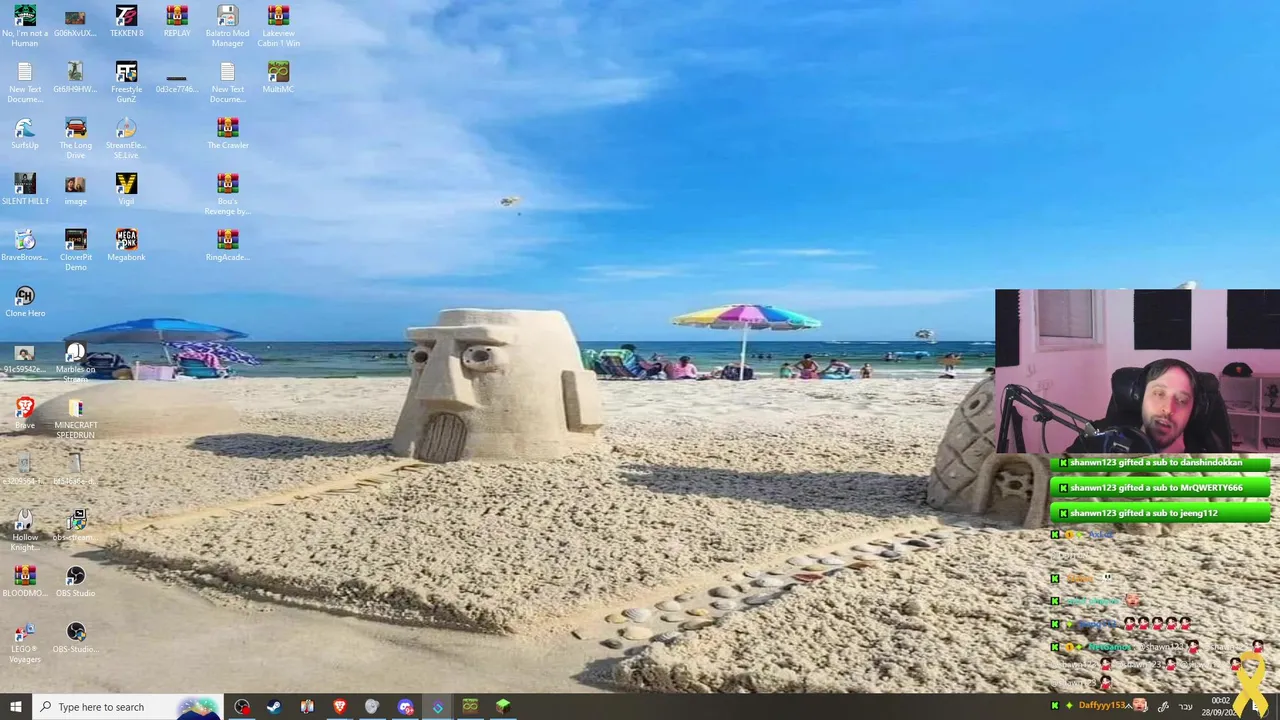Launch CloverPit Demo shortcut
This screenshot has height=720, width=1280.
click(x=75, y=250)
